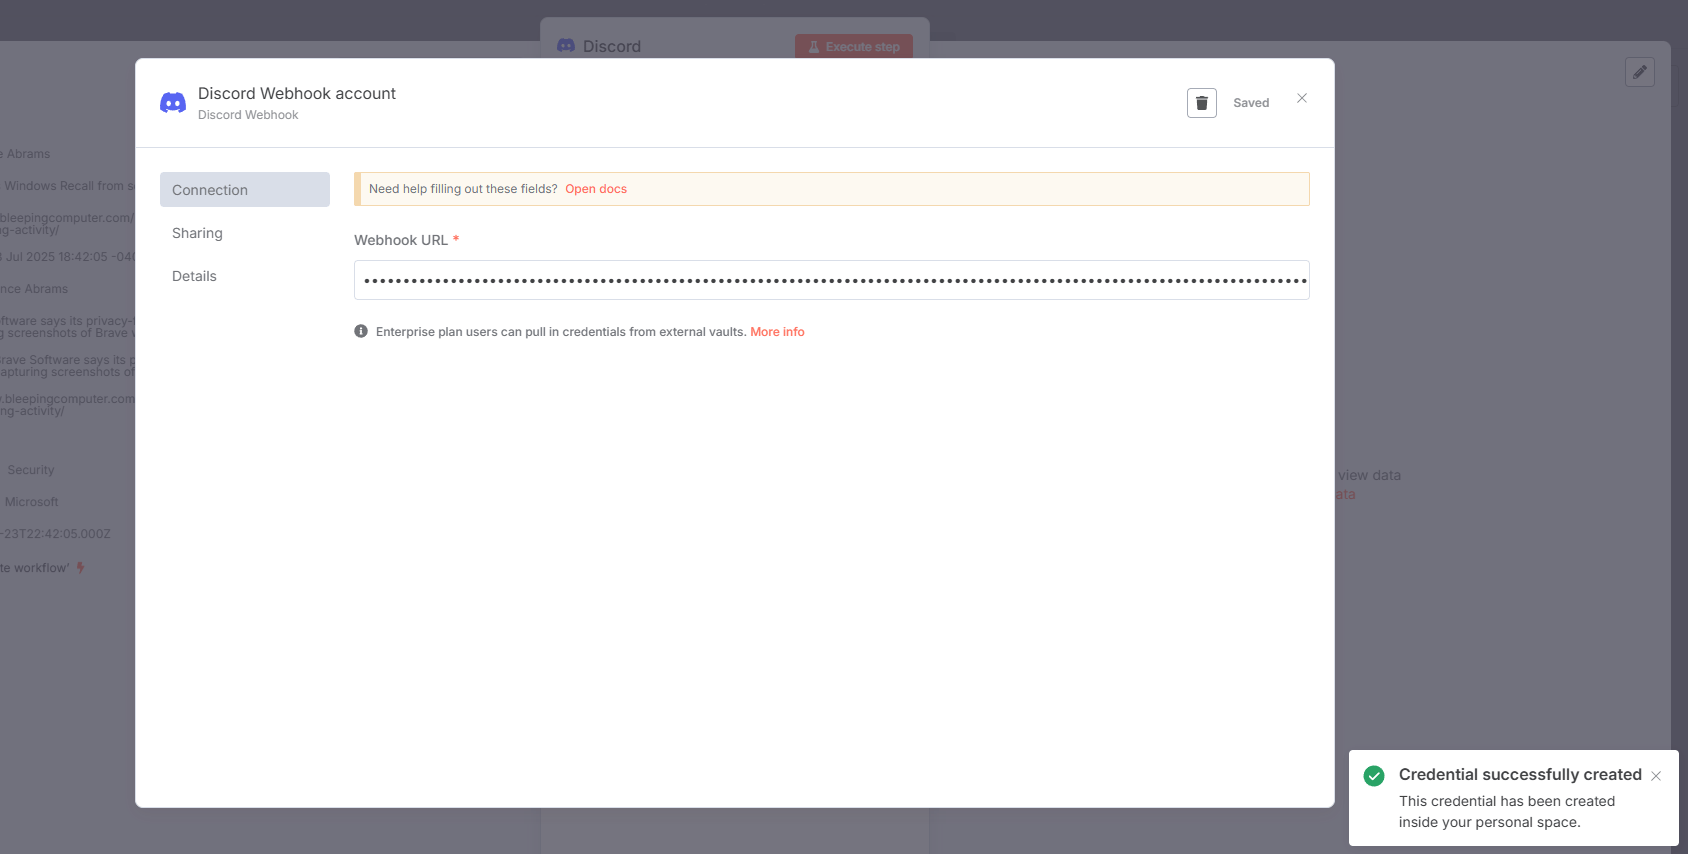The width and height of the screenshot is (1688, 854).
Task: Delete the credential with the trash icon
Action: (x=1201, y=103)
